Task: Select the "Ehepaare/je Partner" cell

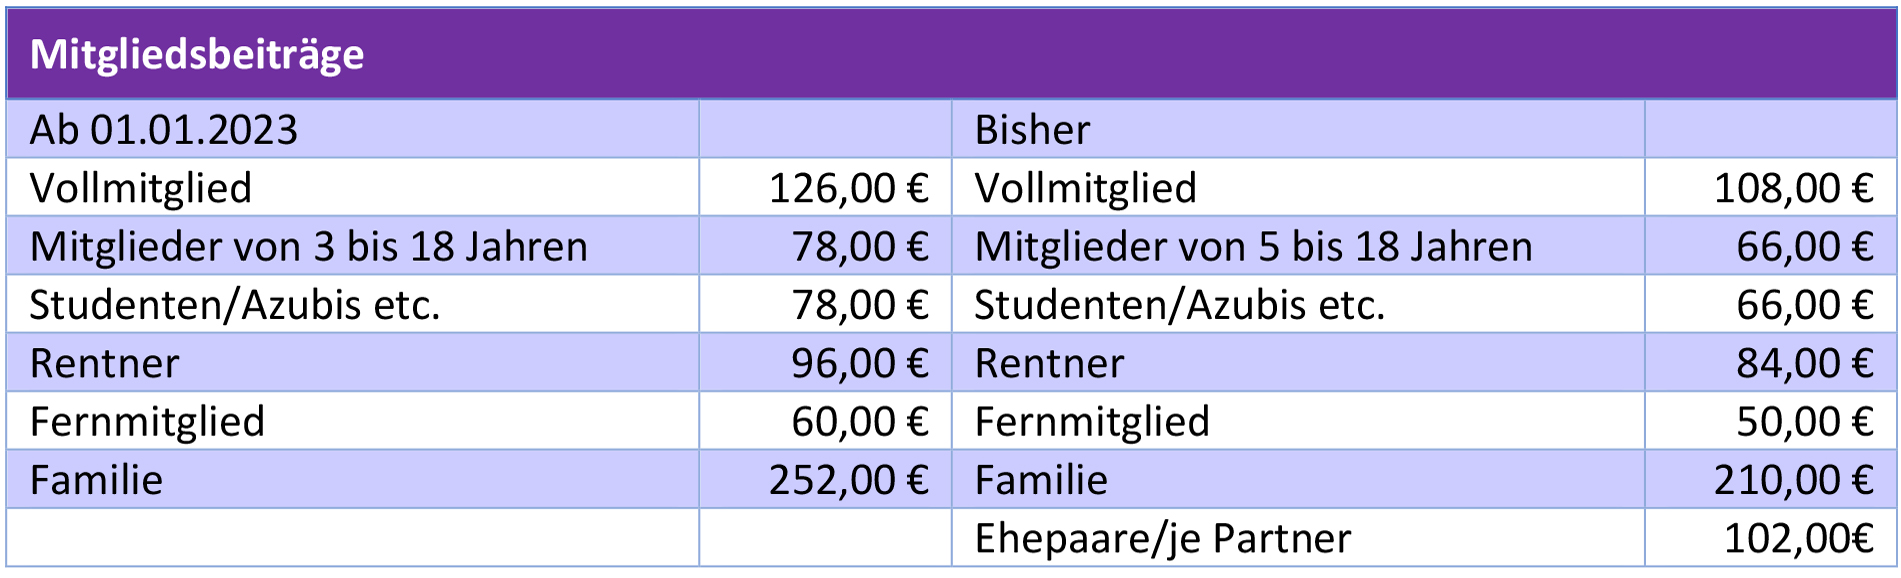Action: [1162, 538]
